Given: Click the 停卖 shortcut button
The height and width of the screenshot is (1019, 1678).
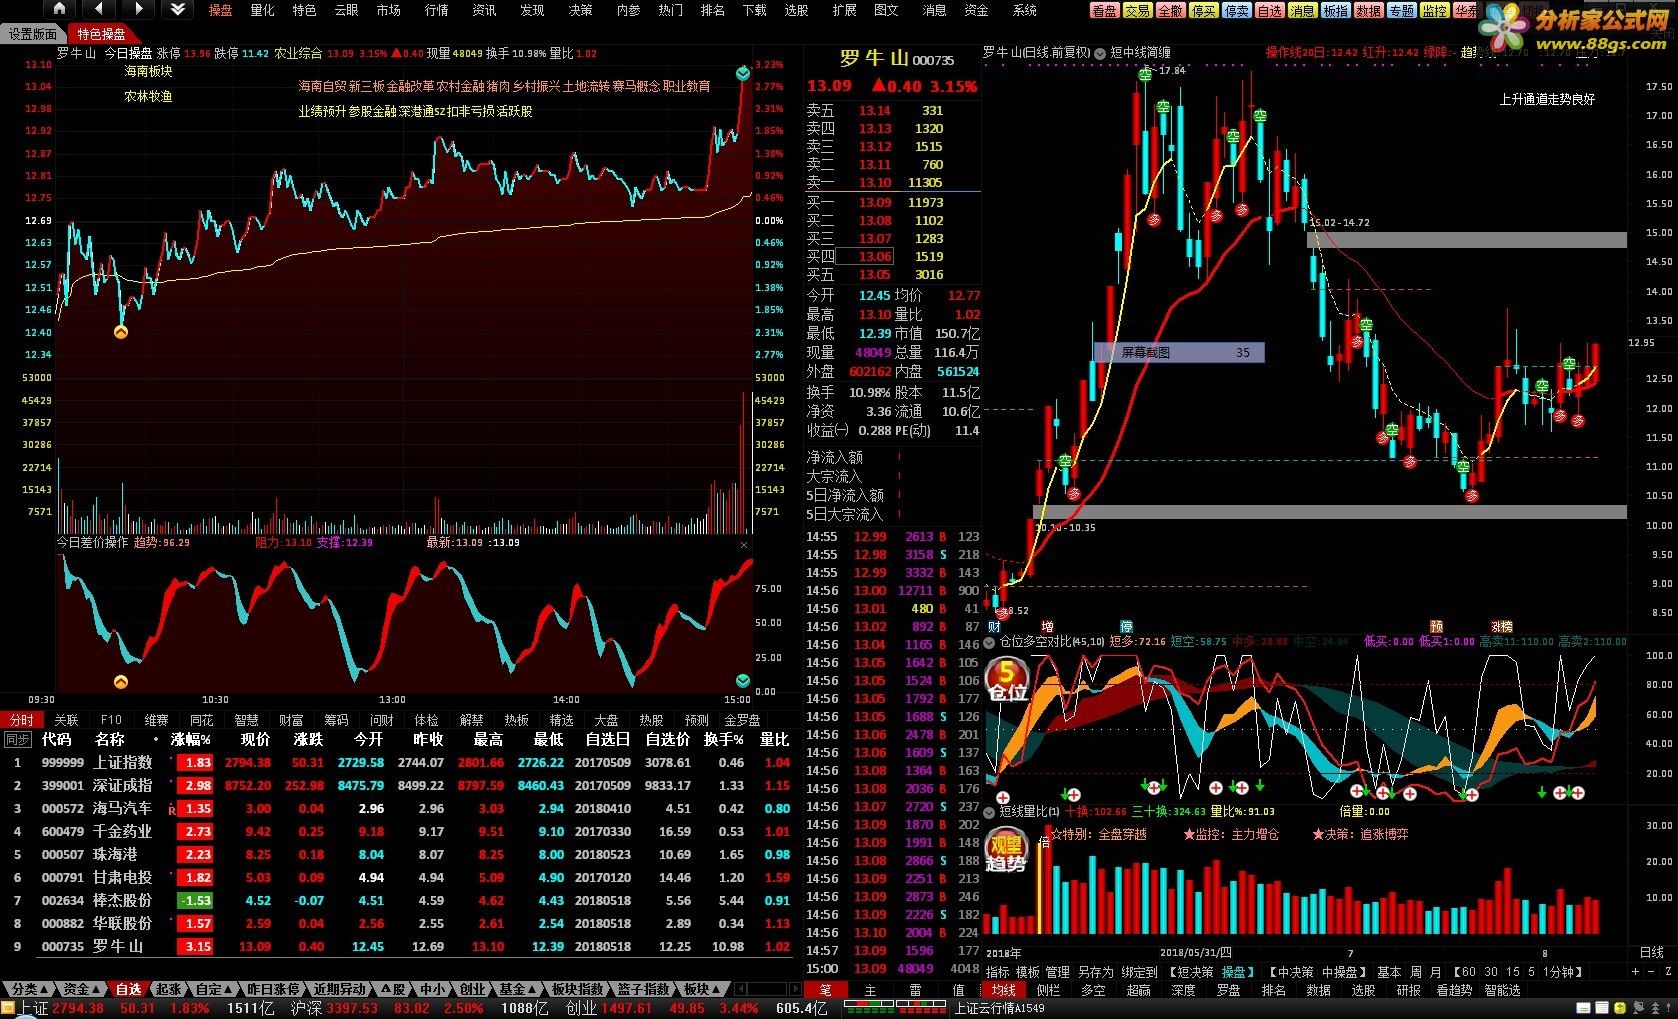Looking at the screenshot, I should pyautogui.click(x=1236, y=11).
